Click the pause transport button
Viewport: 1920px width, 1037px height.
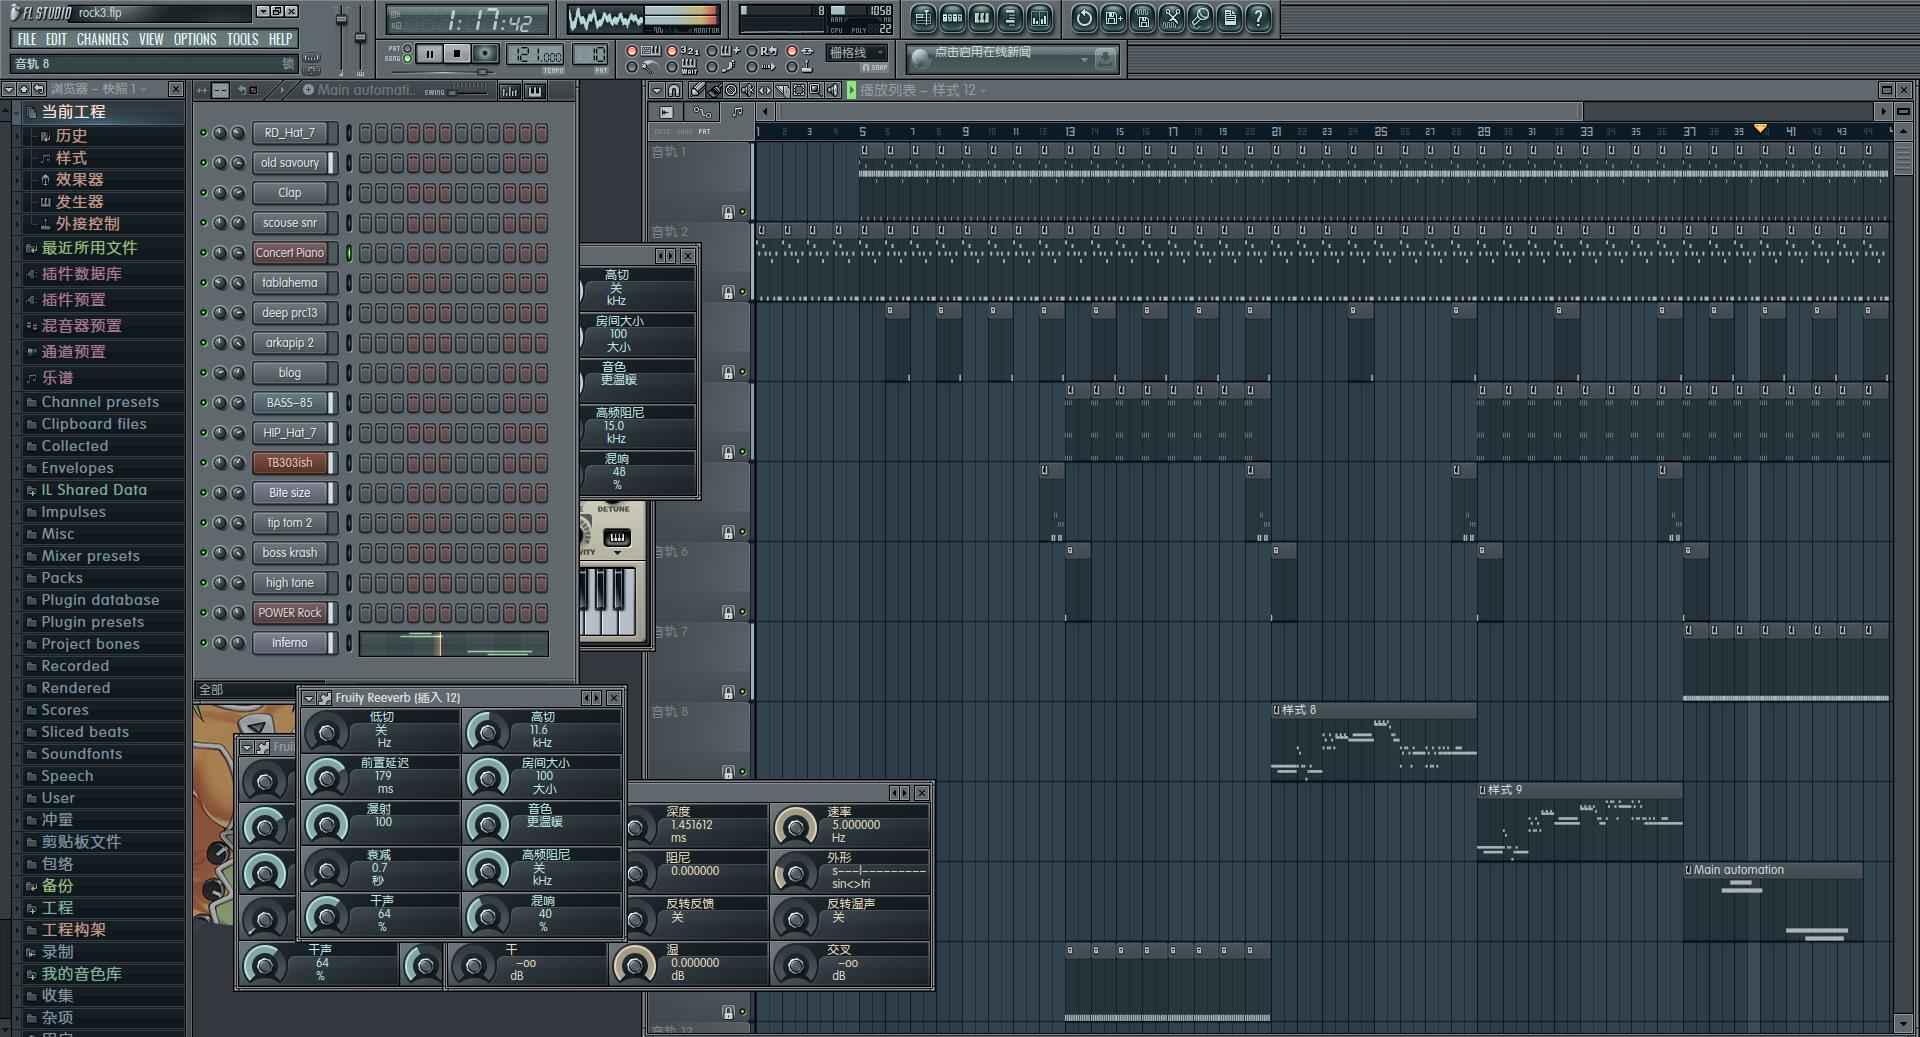[429, 54]
